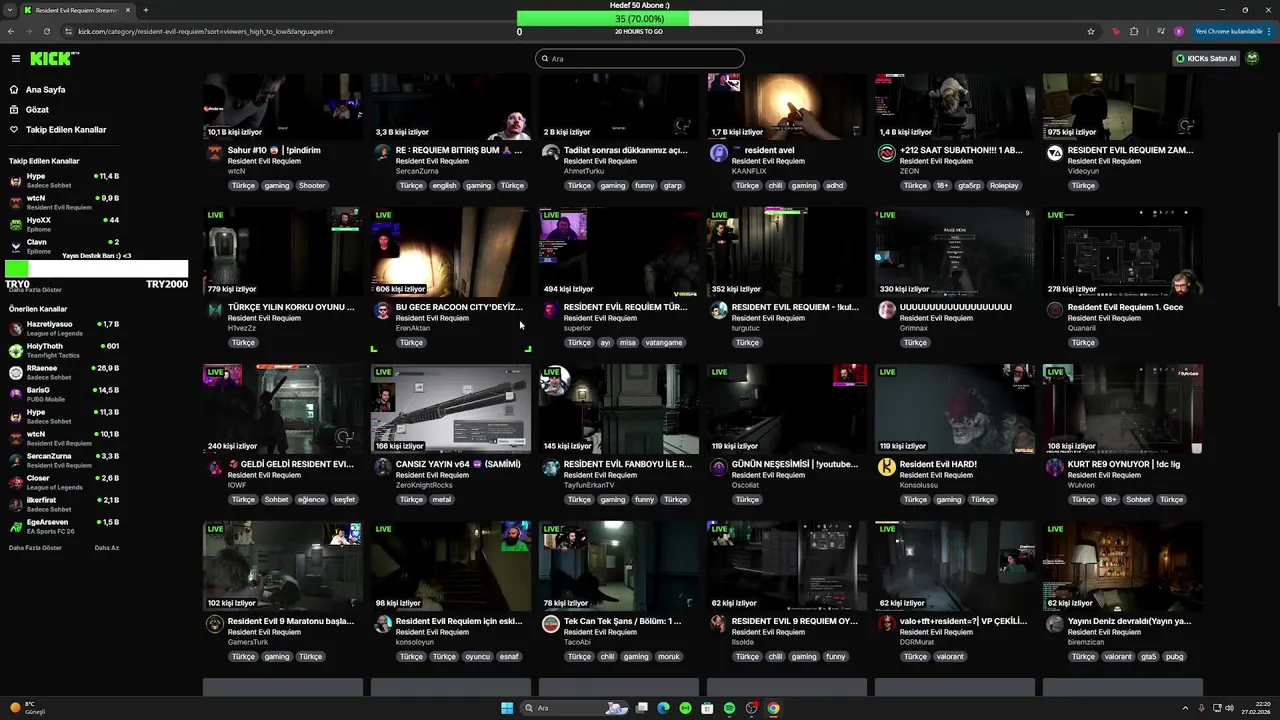Open recommended channel ilkerfirat
1280x720 pixels.
click(64, 504)
